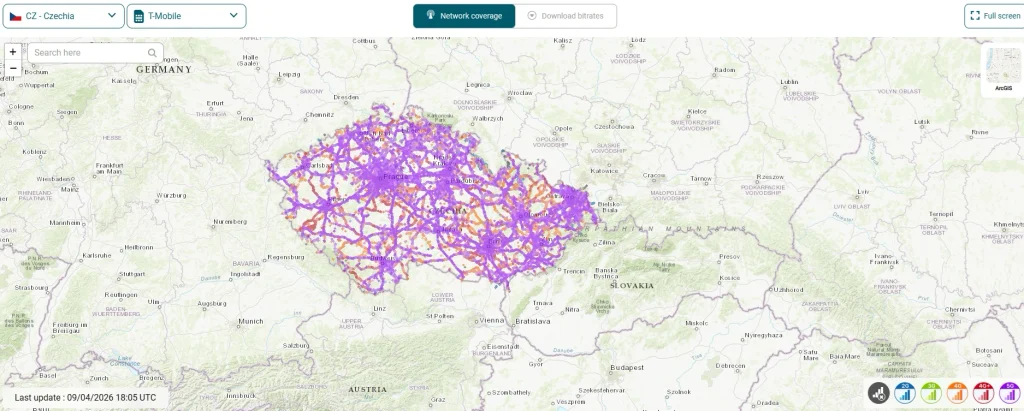
Task: Click the Dresden city label
Action: point(346,97)
